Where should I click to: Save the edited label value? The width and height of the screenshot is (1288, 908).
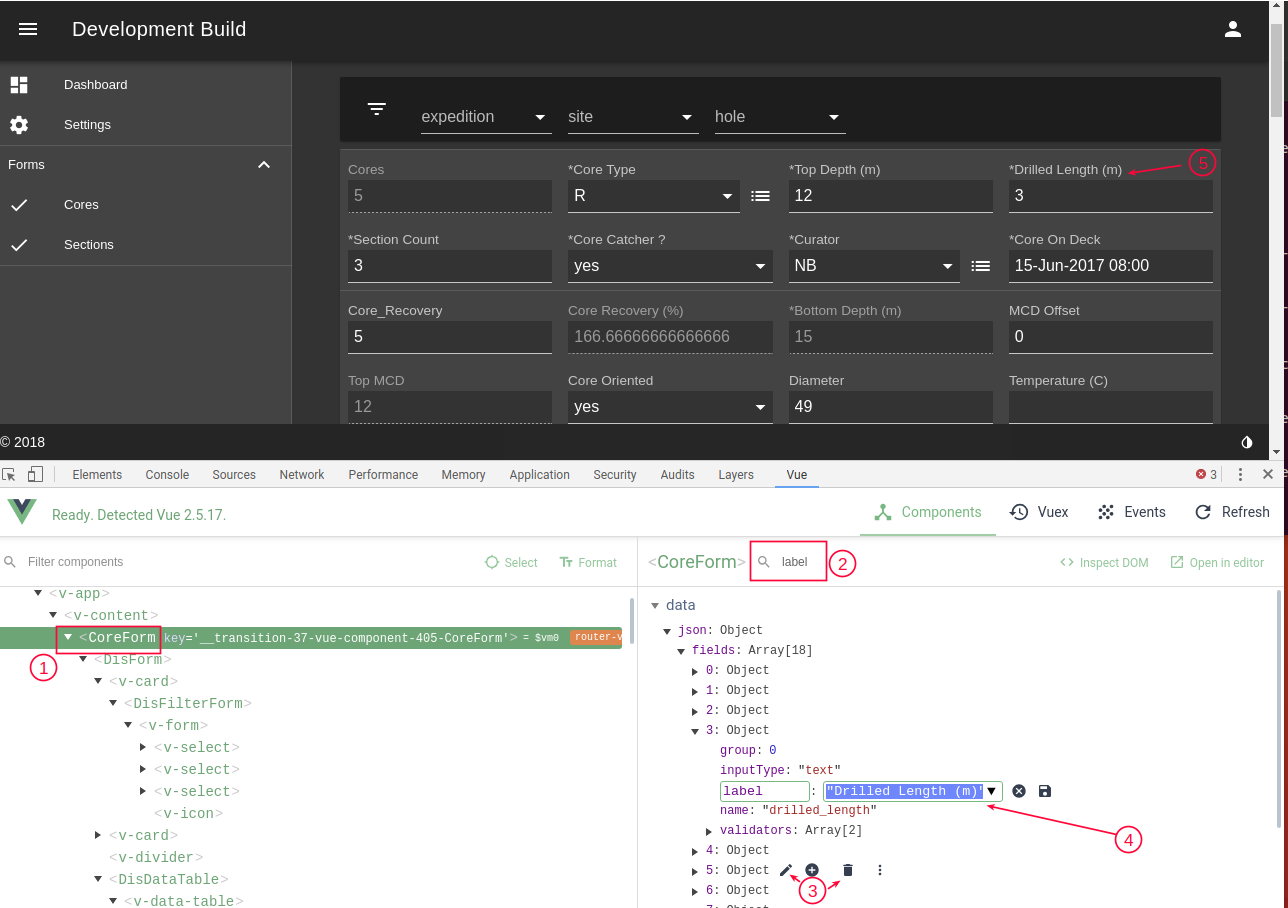pyautogui.click(x=1045, y=791)
